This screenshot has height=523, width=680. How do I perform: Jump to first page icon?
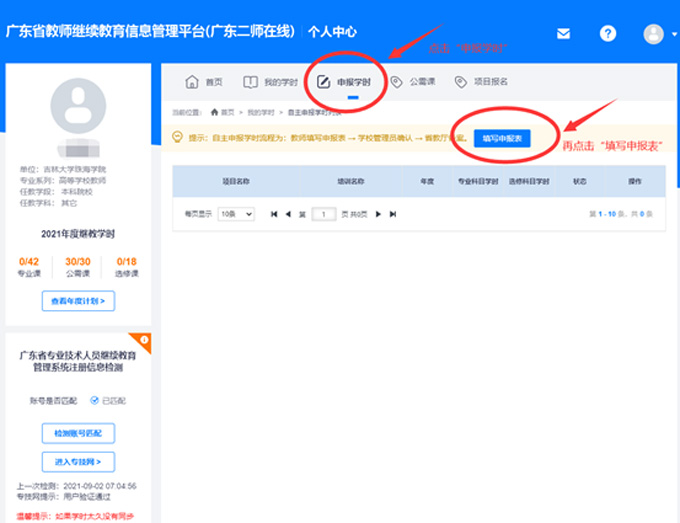click(x=274, y=214)
